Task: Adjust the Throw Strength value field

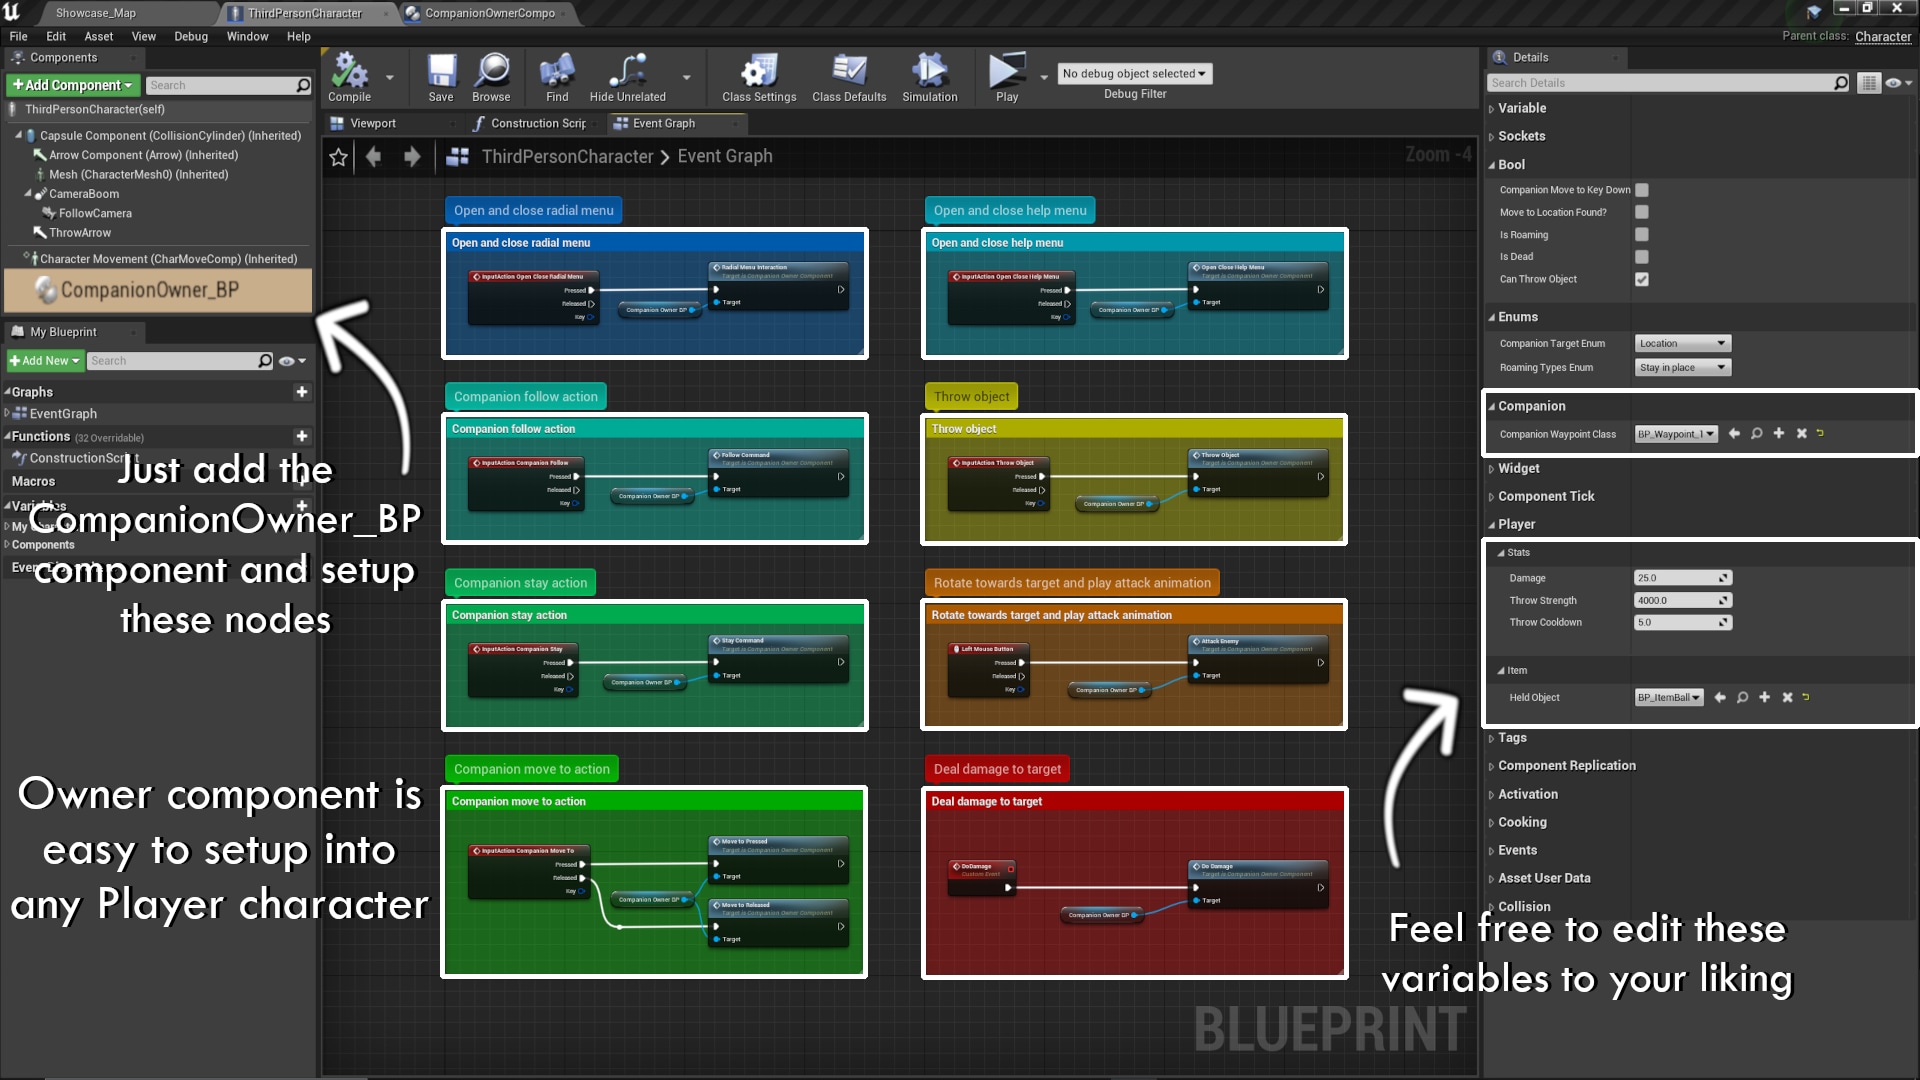Action: pyautogui.click(x=1683, y=600)
